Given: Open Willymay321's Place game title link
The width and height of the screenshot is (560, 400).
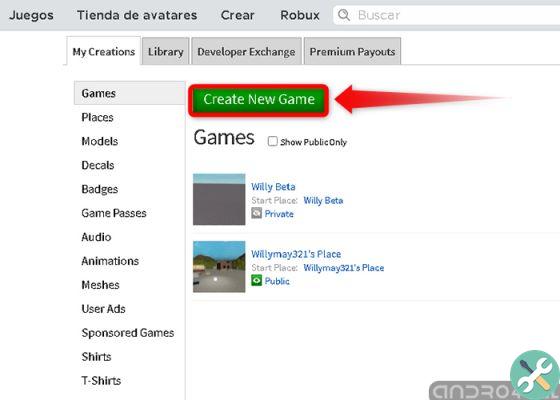Looking at the screenshot, I should click(296, 254).
